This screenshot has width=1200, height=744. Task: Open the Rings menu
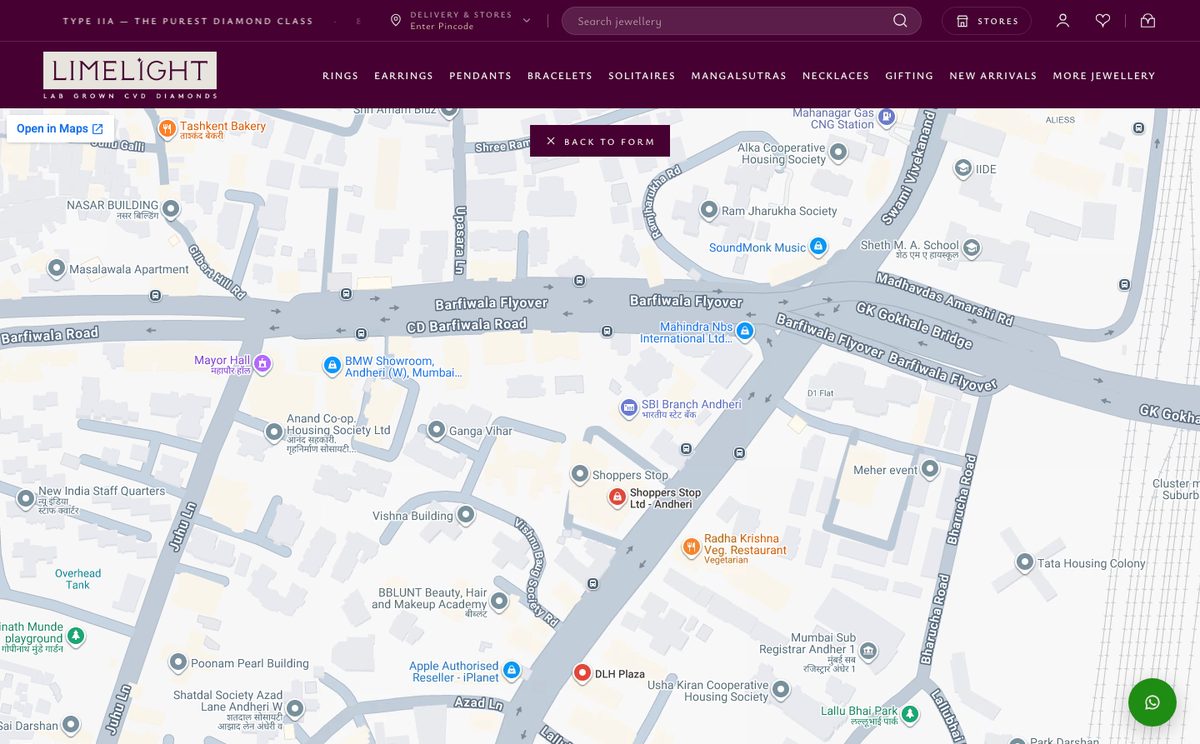coord(340,76)
